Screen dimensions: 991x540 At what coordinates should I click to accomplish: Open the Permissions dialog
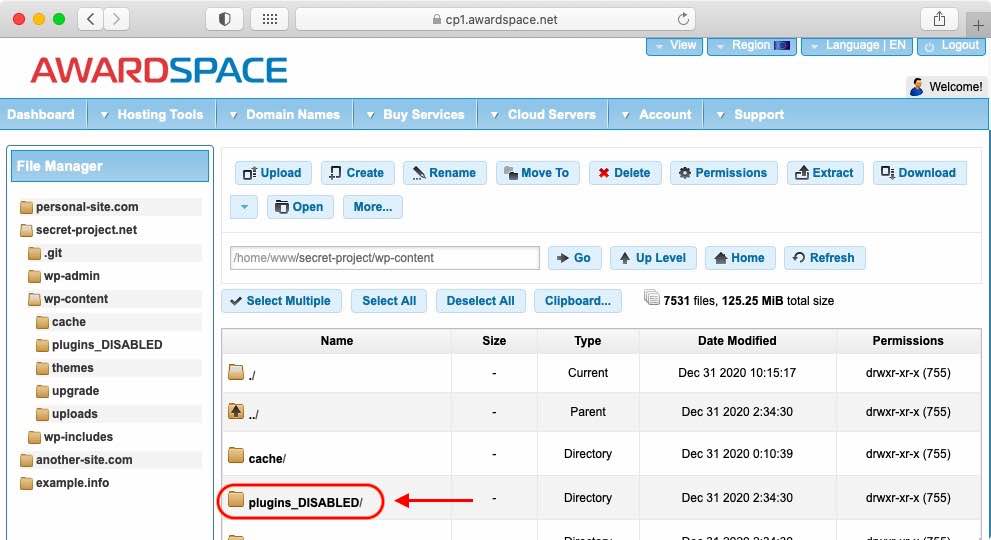pyautogui.click(x=723, y=173)
